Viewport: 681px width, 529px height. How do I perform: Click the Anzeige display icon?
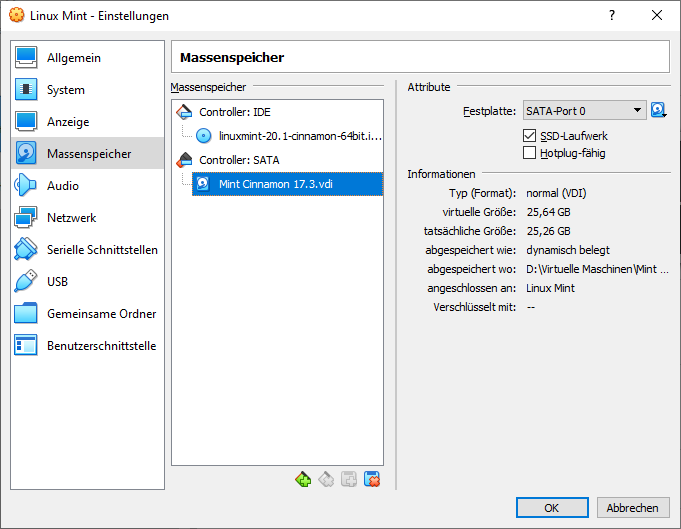click(26, 121)
